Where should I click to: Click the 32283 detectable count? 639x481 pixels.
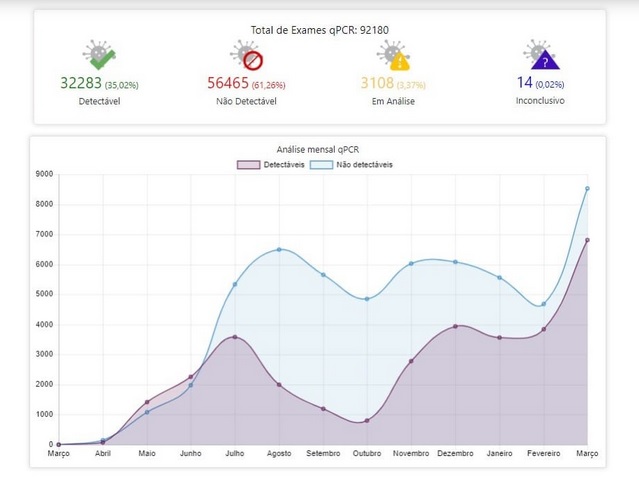[81, 84]
